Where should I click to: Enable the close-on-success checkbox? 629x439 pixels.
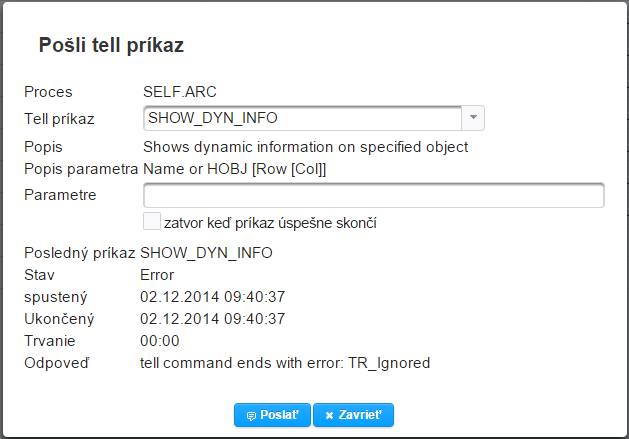tap(151, 221)
